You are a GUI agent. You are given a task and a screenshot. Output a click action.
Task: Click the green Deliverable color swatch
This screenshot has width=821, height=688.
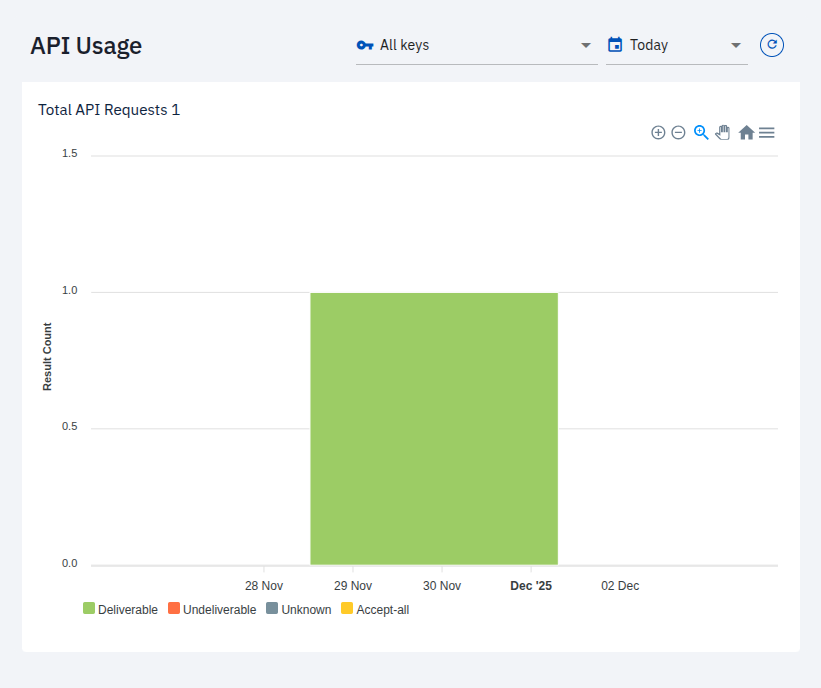[x=88, y=609]
